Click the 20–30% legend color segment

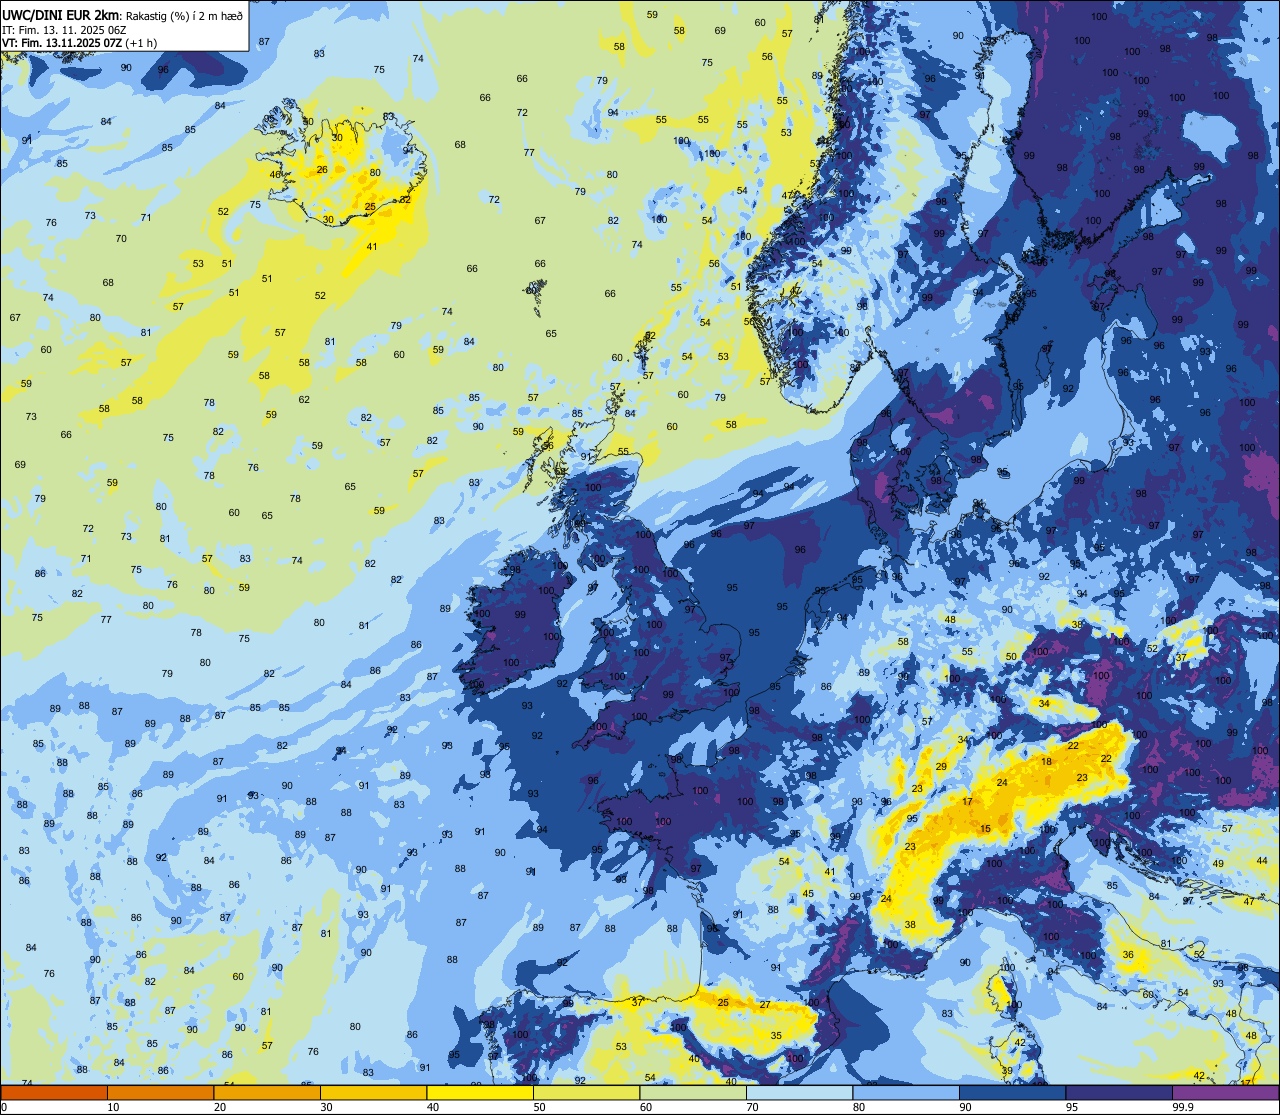pyautogui.click(x=267, y=1092)
